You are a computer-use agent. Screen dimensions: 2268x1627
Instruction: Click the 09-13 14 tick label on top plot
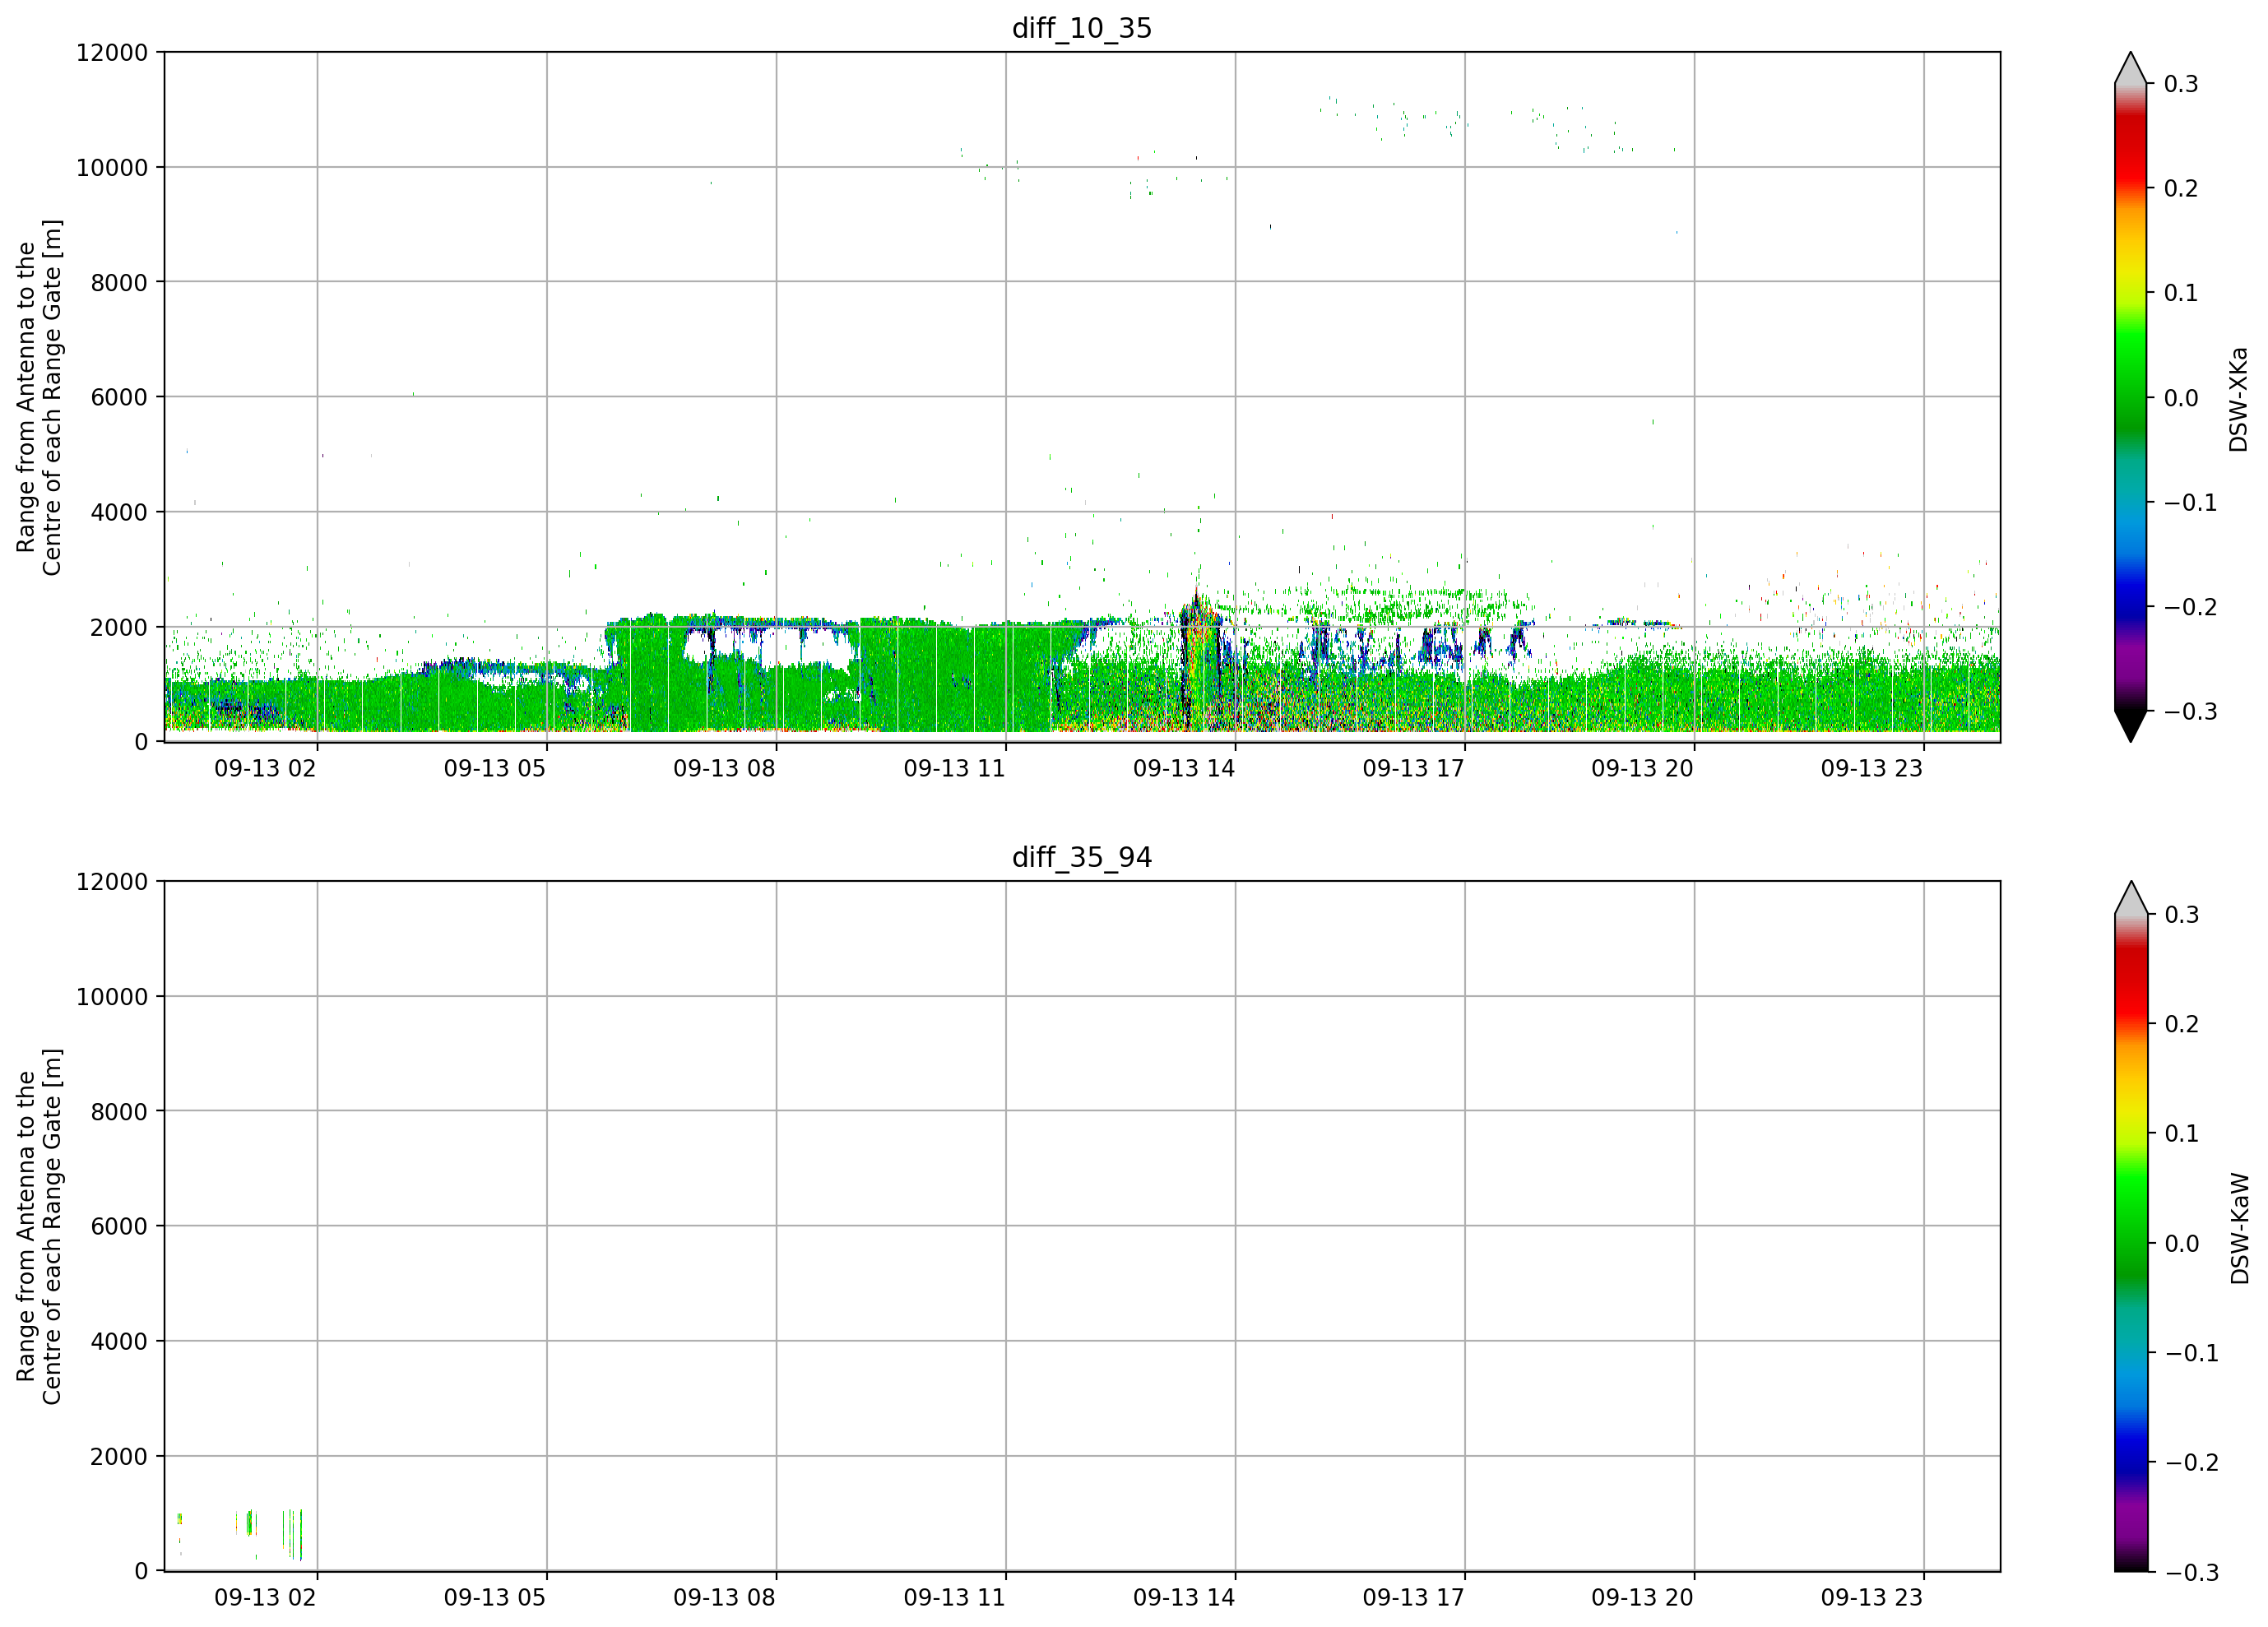pyautogui.click(x=1184, y=769)
